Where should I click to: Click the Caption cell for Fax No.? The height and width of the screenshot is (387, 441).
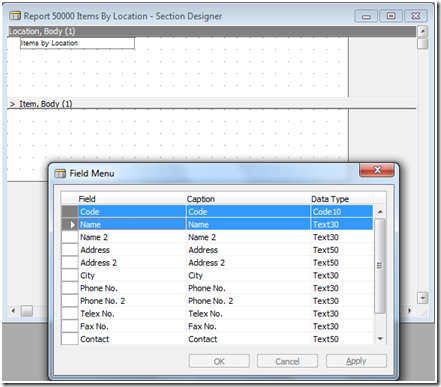[248, 326]
